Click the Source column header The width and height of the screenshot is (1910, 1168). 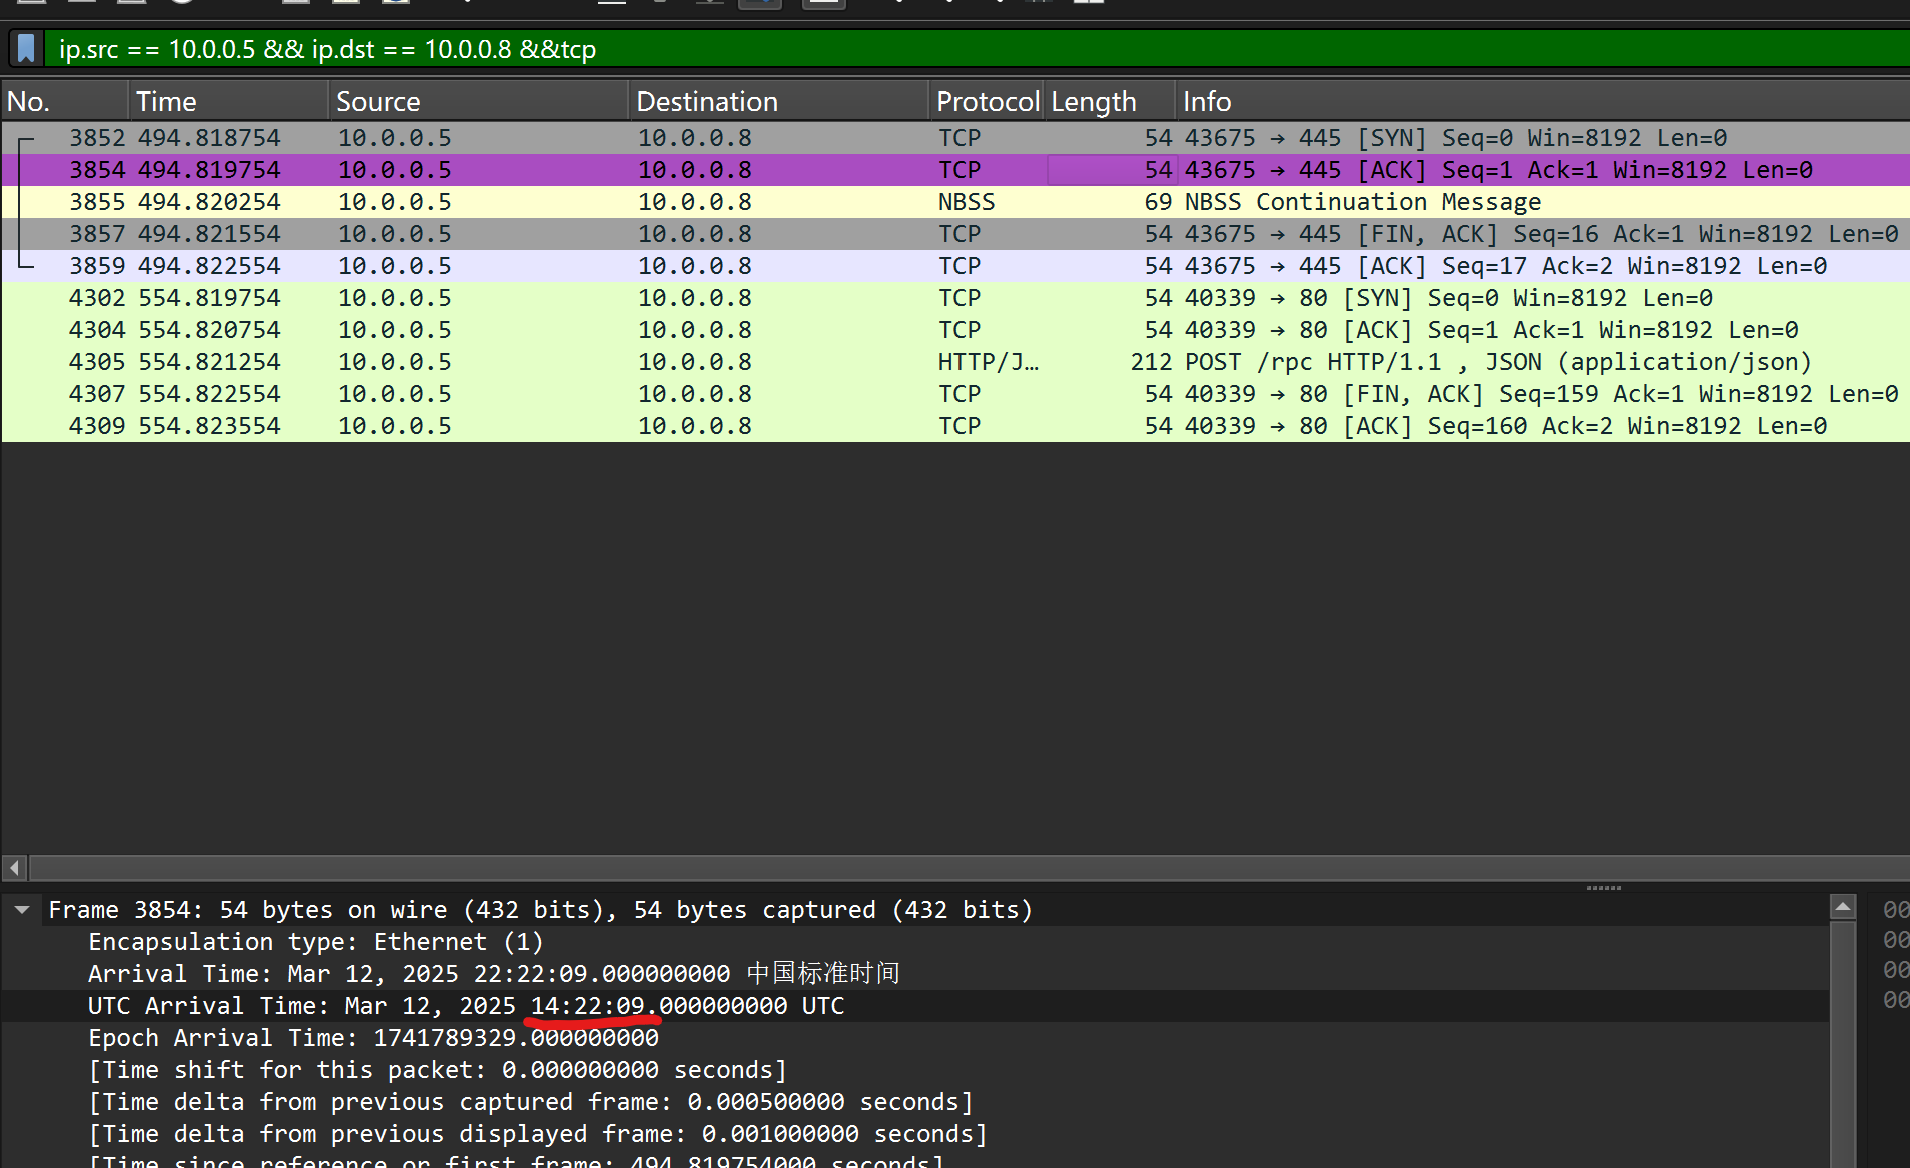(x=478, y=101)
